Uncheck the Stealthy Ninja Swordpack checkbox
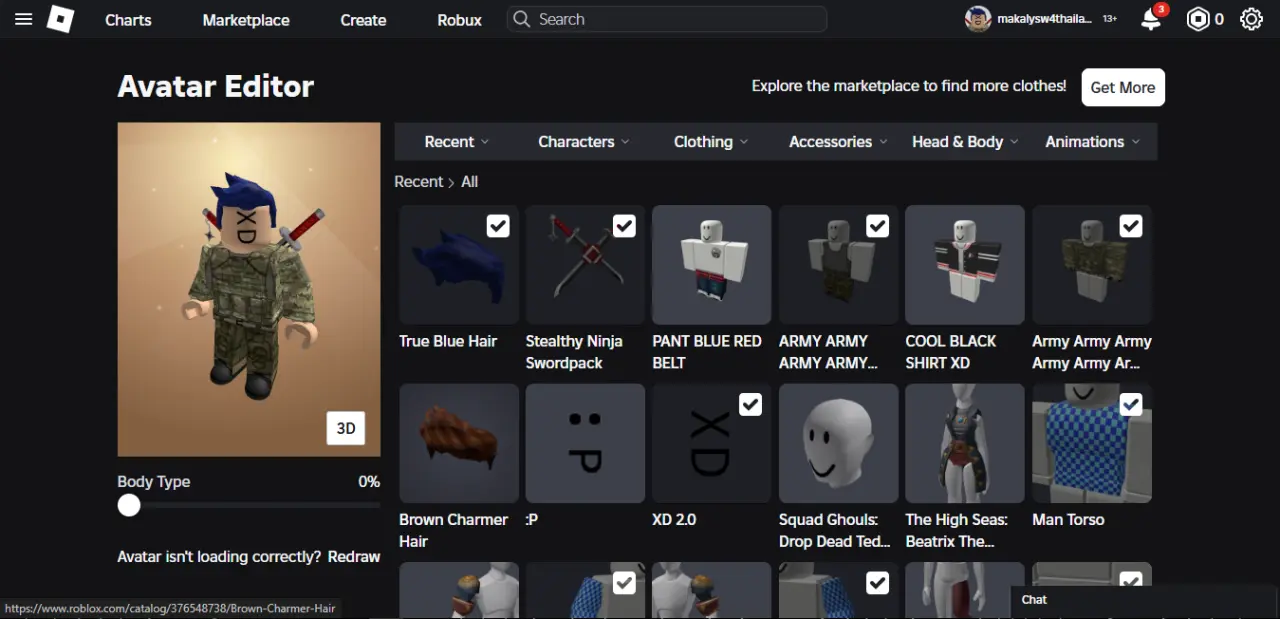 click(624, 226)
